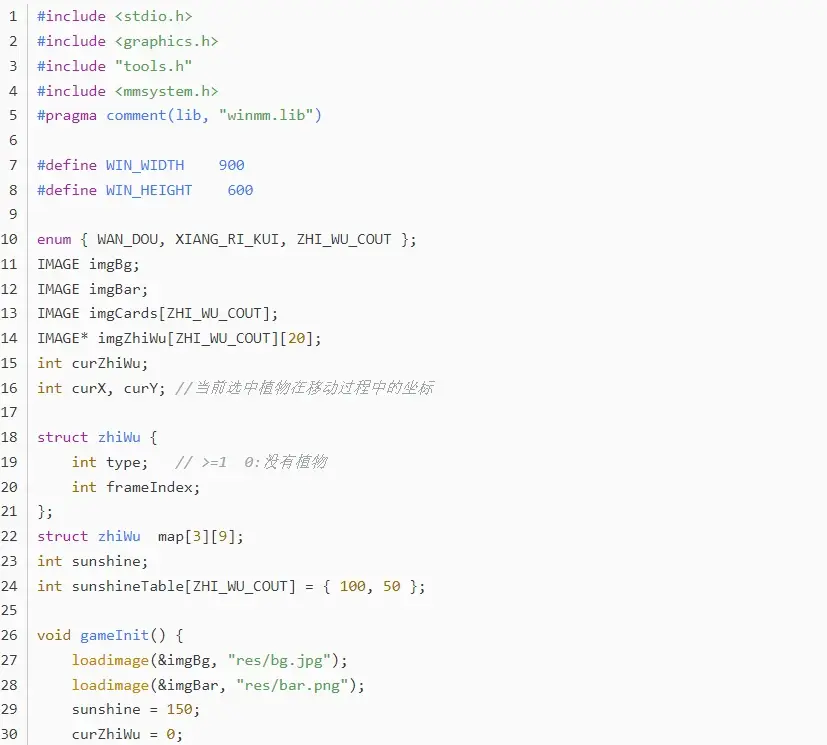Click the WIN_HEIGHT value 600
Viewport: 827px width, 745px height.
[x=240, y=190]
